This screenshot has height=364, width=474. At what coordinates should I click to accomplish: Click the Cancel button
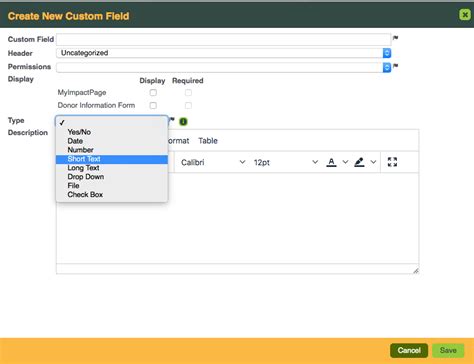(x=409, y=350)
